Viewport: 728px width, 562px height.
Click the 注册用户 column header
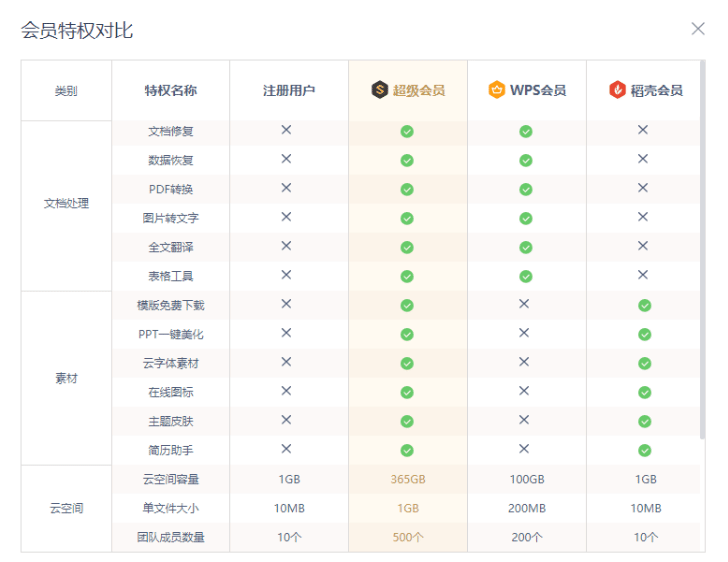tap(289, 90)
